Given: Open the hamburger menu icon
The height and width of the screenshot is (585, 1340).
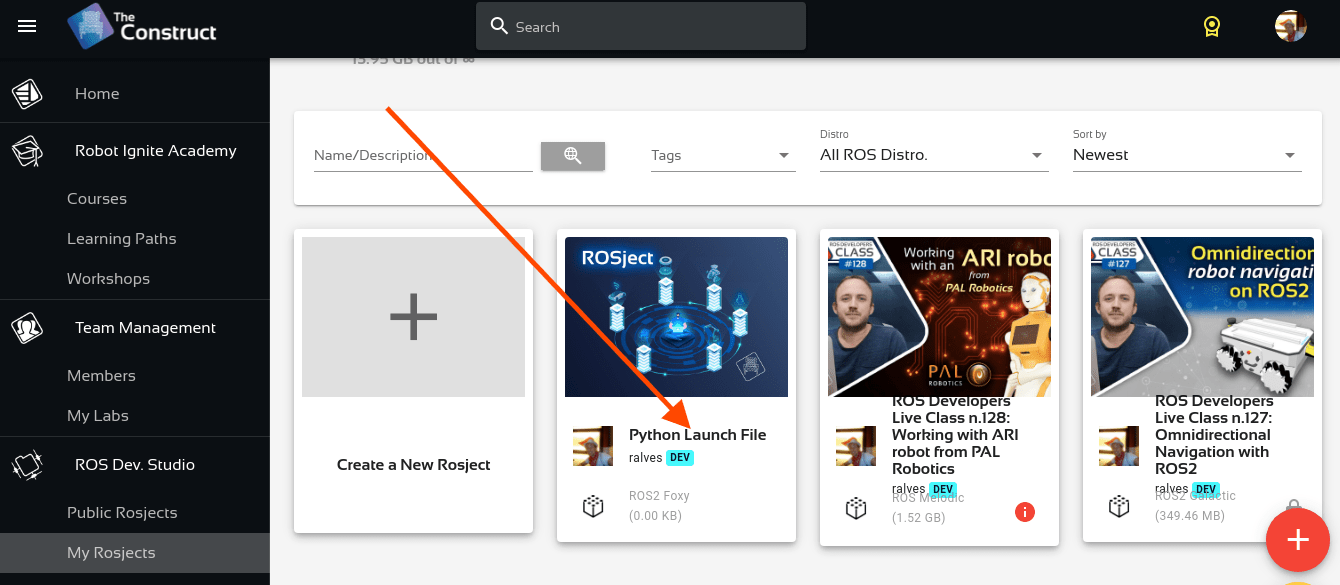Looking at the screenshot, I should pyautogui.click(x=27, y=27).
